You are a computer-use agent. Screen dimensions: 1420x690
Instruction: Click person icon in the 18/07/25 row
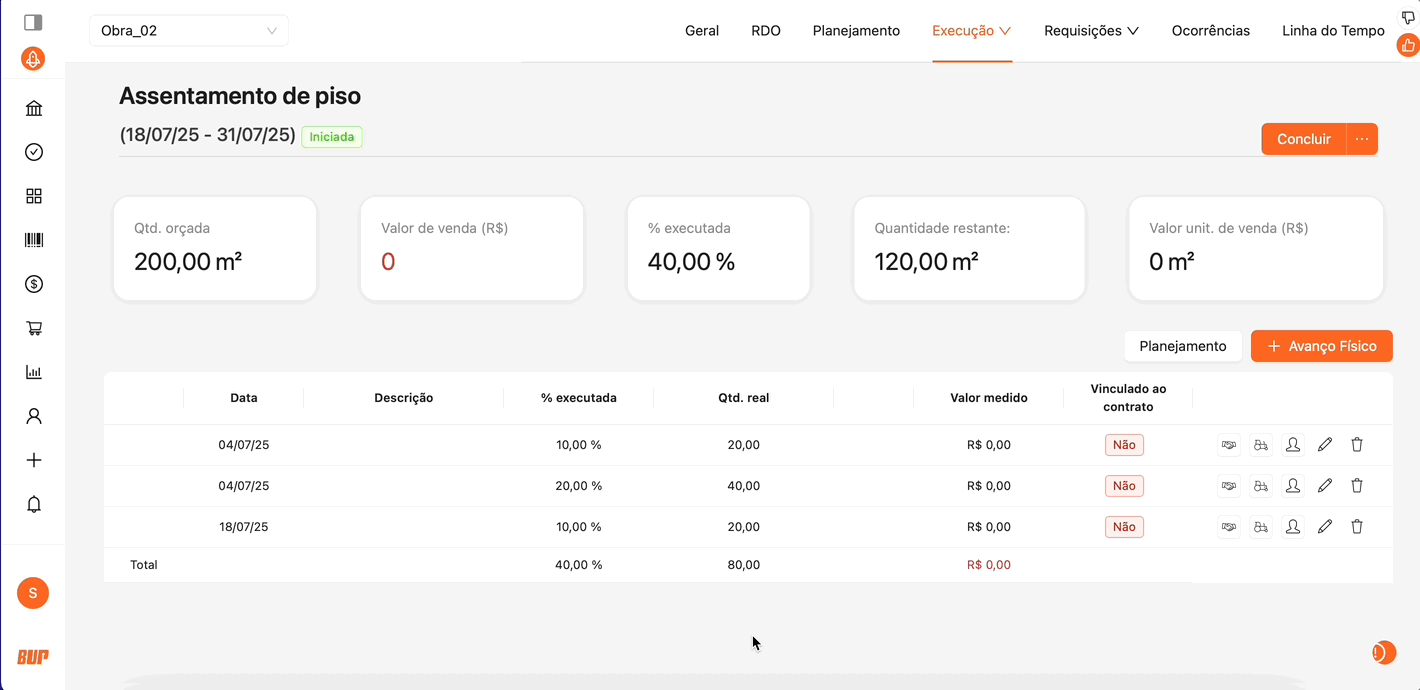[x=1293, y=527]
